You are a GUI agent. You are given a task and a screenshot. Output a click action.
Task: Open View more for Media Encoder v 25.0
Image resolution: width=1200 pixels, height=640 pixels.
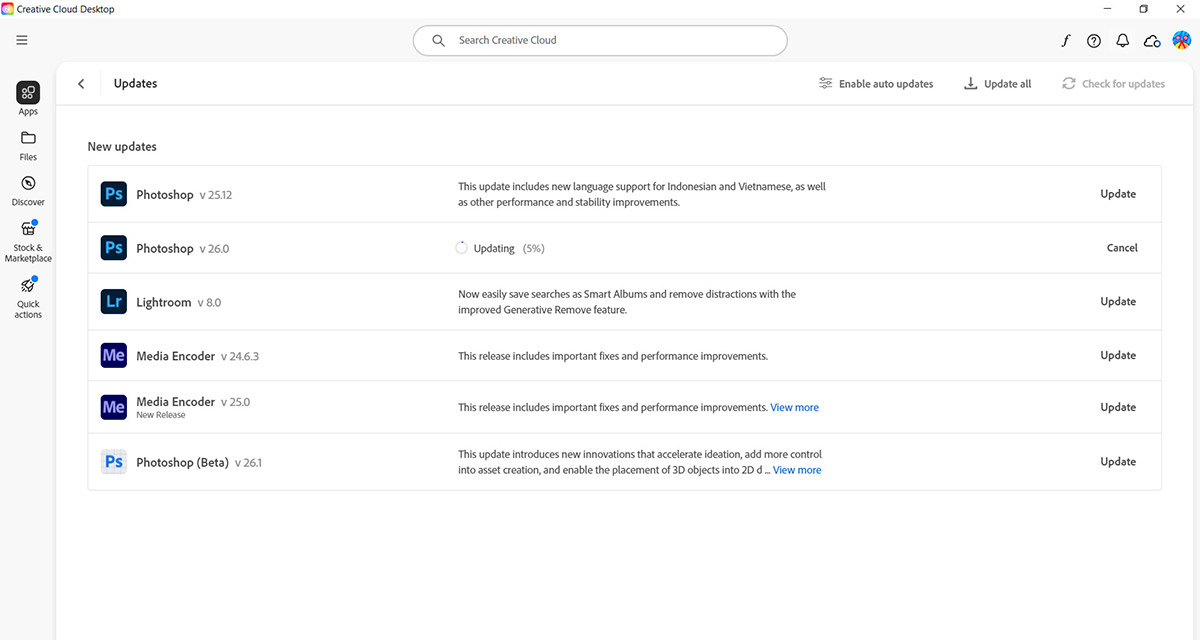794,408
